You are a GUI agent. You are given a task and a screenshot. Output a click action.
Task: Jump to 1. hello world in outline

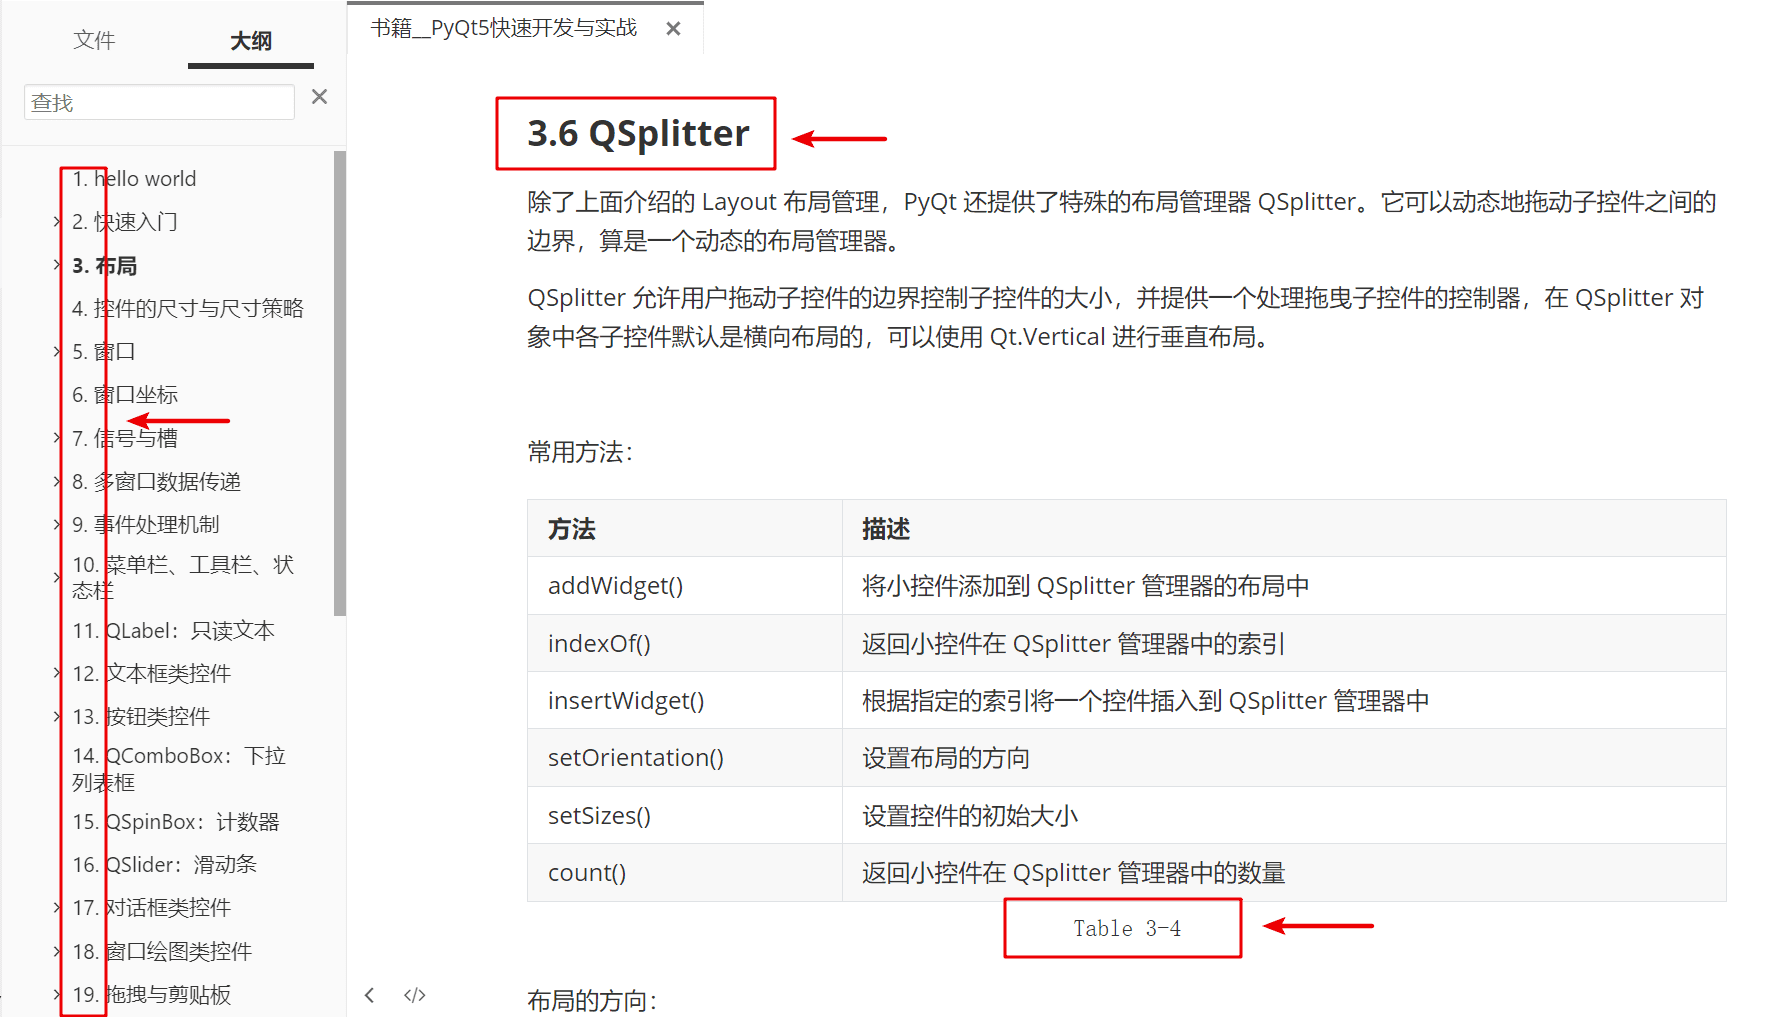pos(134,179)
